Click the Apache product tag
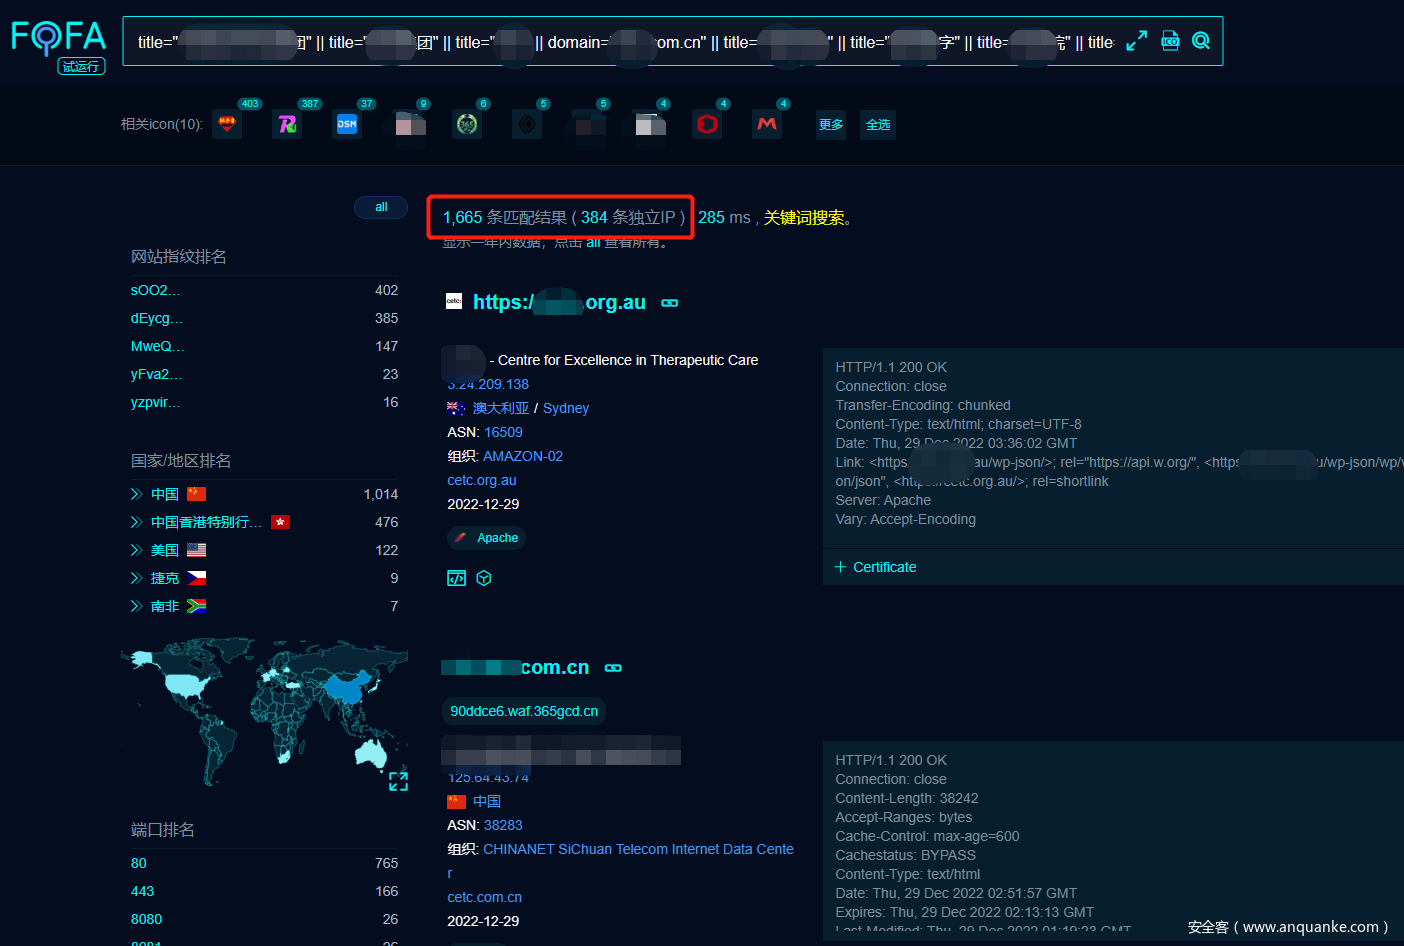 487,538
